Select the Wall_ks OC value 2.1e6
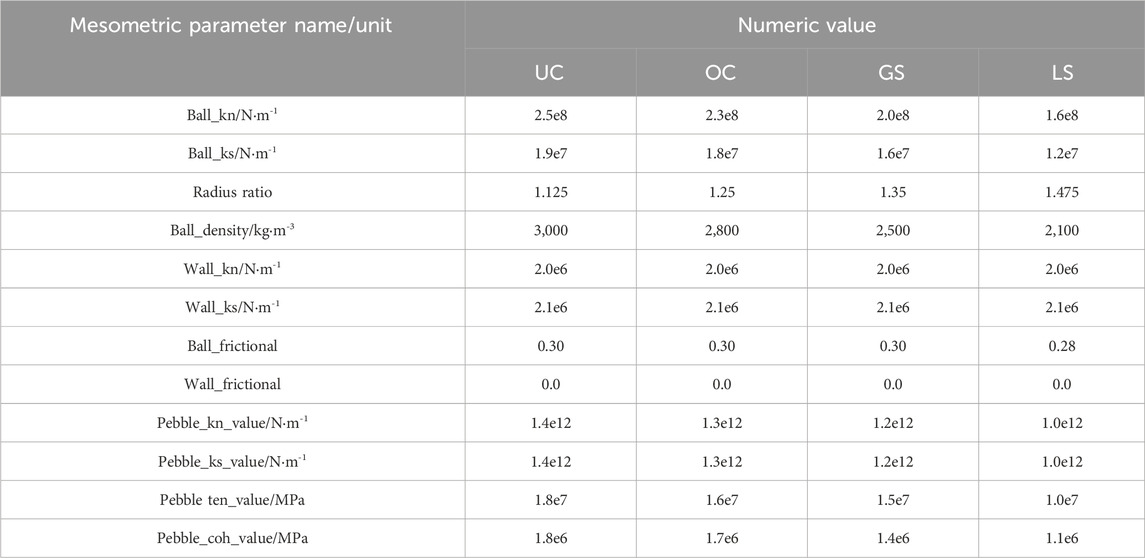This screenshot has height=558, width=1145. [721, 307]
